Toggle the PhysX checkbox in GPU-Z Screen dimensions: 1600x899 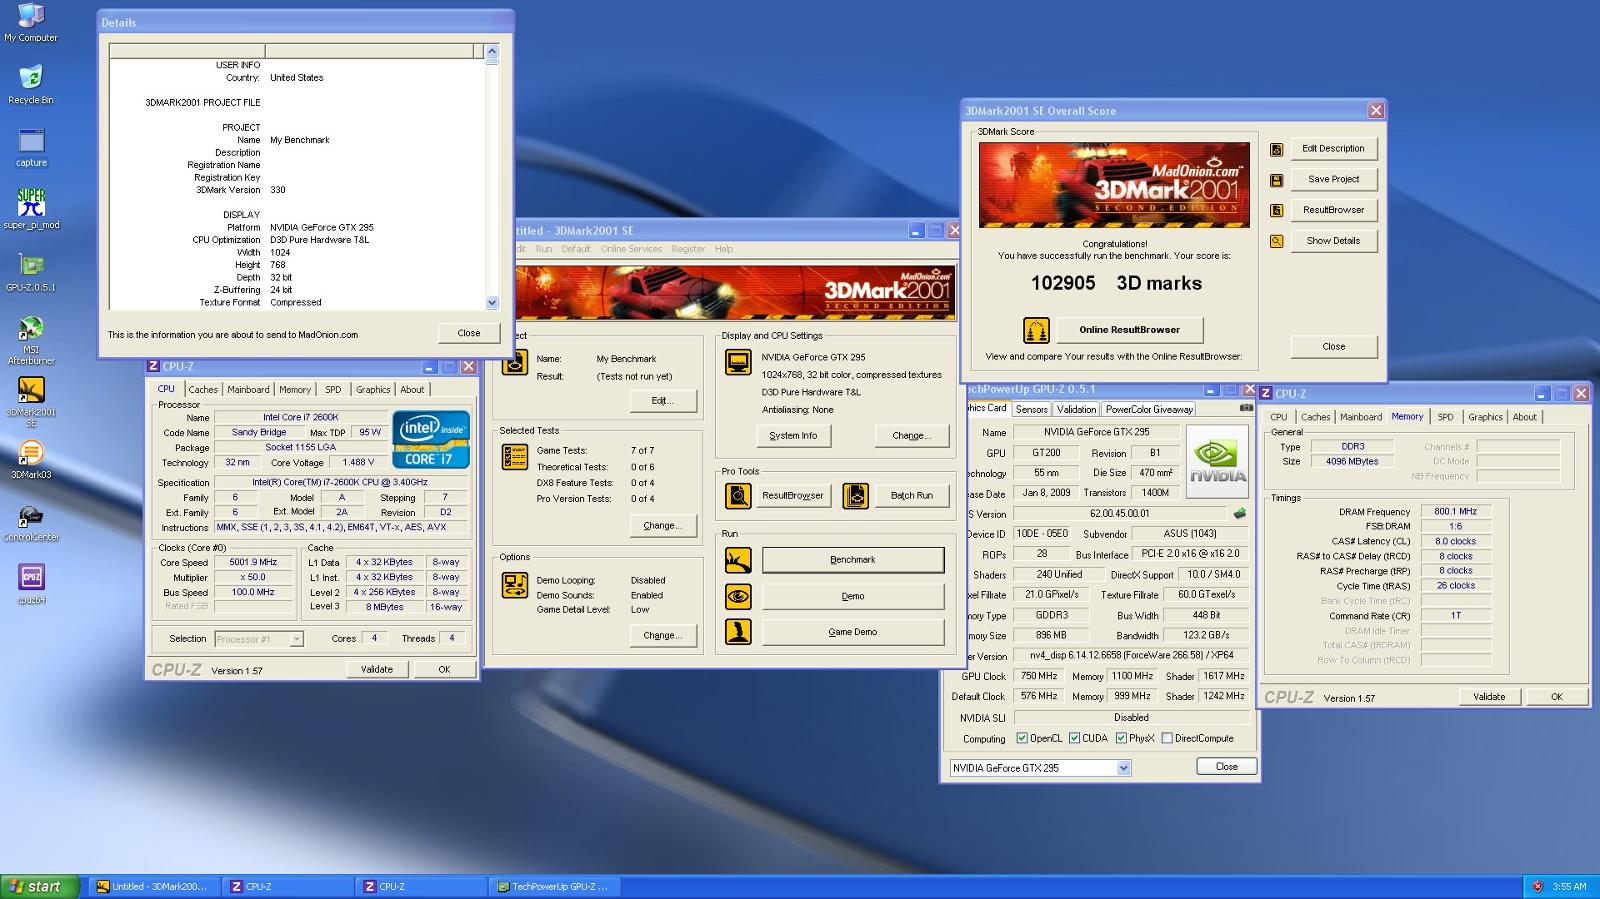(x=1121, y=738)
